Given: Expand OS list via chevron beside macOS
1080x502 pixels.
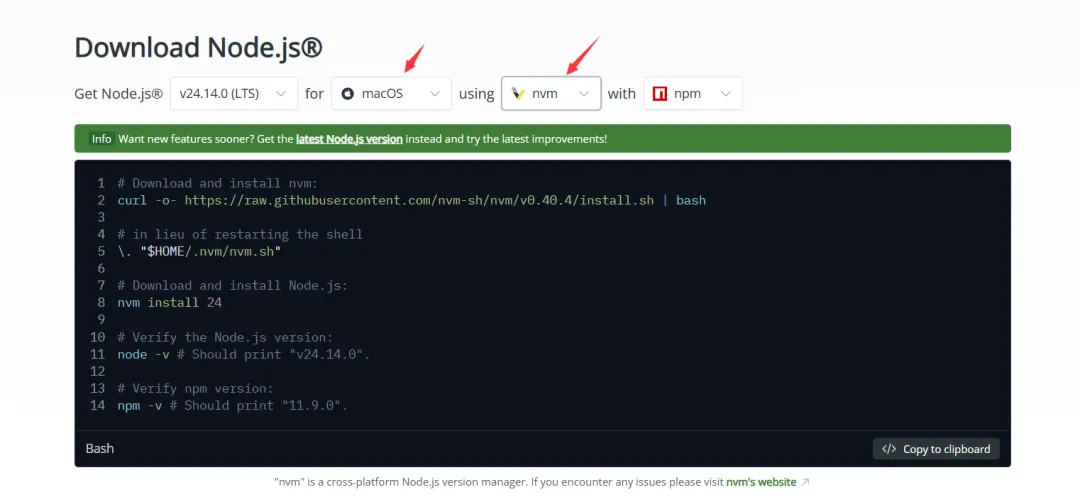Looking at the screenshot, I should click(x=435, y=94).
